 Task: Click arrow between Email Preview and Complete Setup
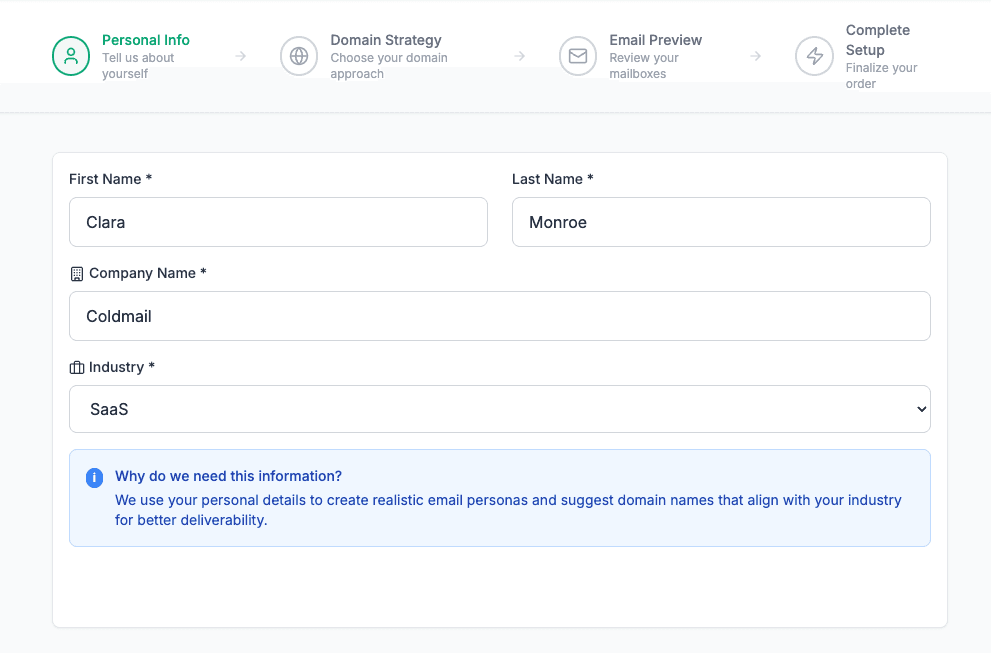click(755, 56)
